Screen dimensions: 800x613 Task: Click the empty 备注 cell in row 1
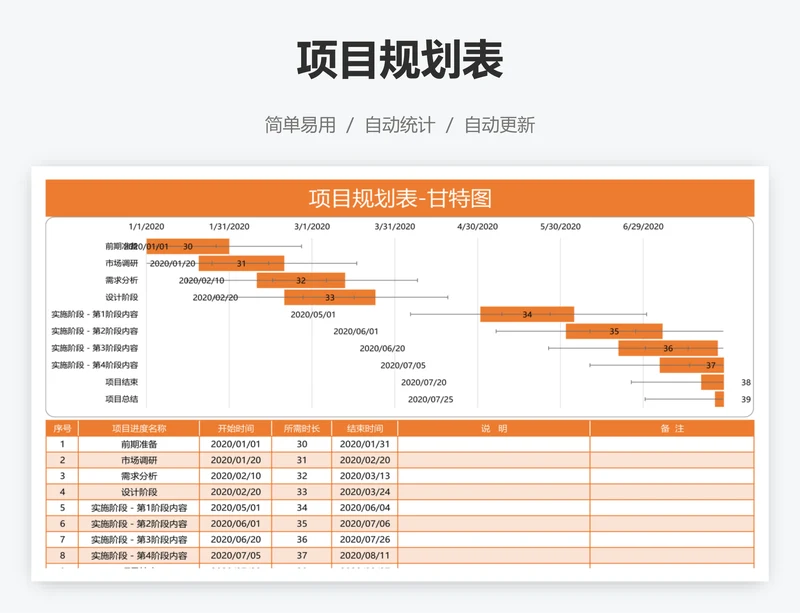point(672,444)
